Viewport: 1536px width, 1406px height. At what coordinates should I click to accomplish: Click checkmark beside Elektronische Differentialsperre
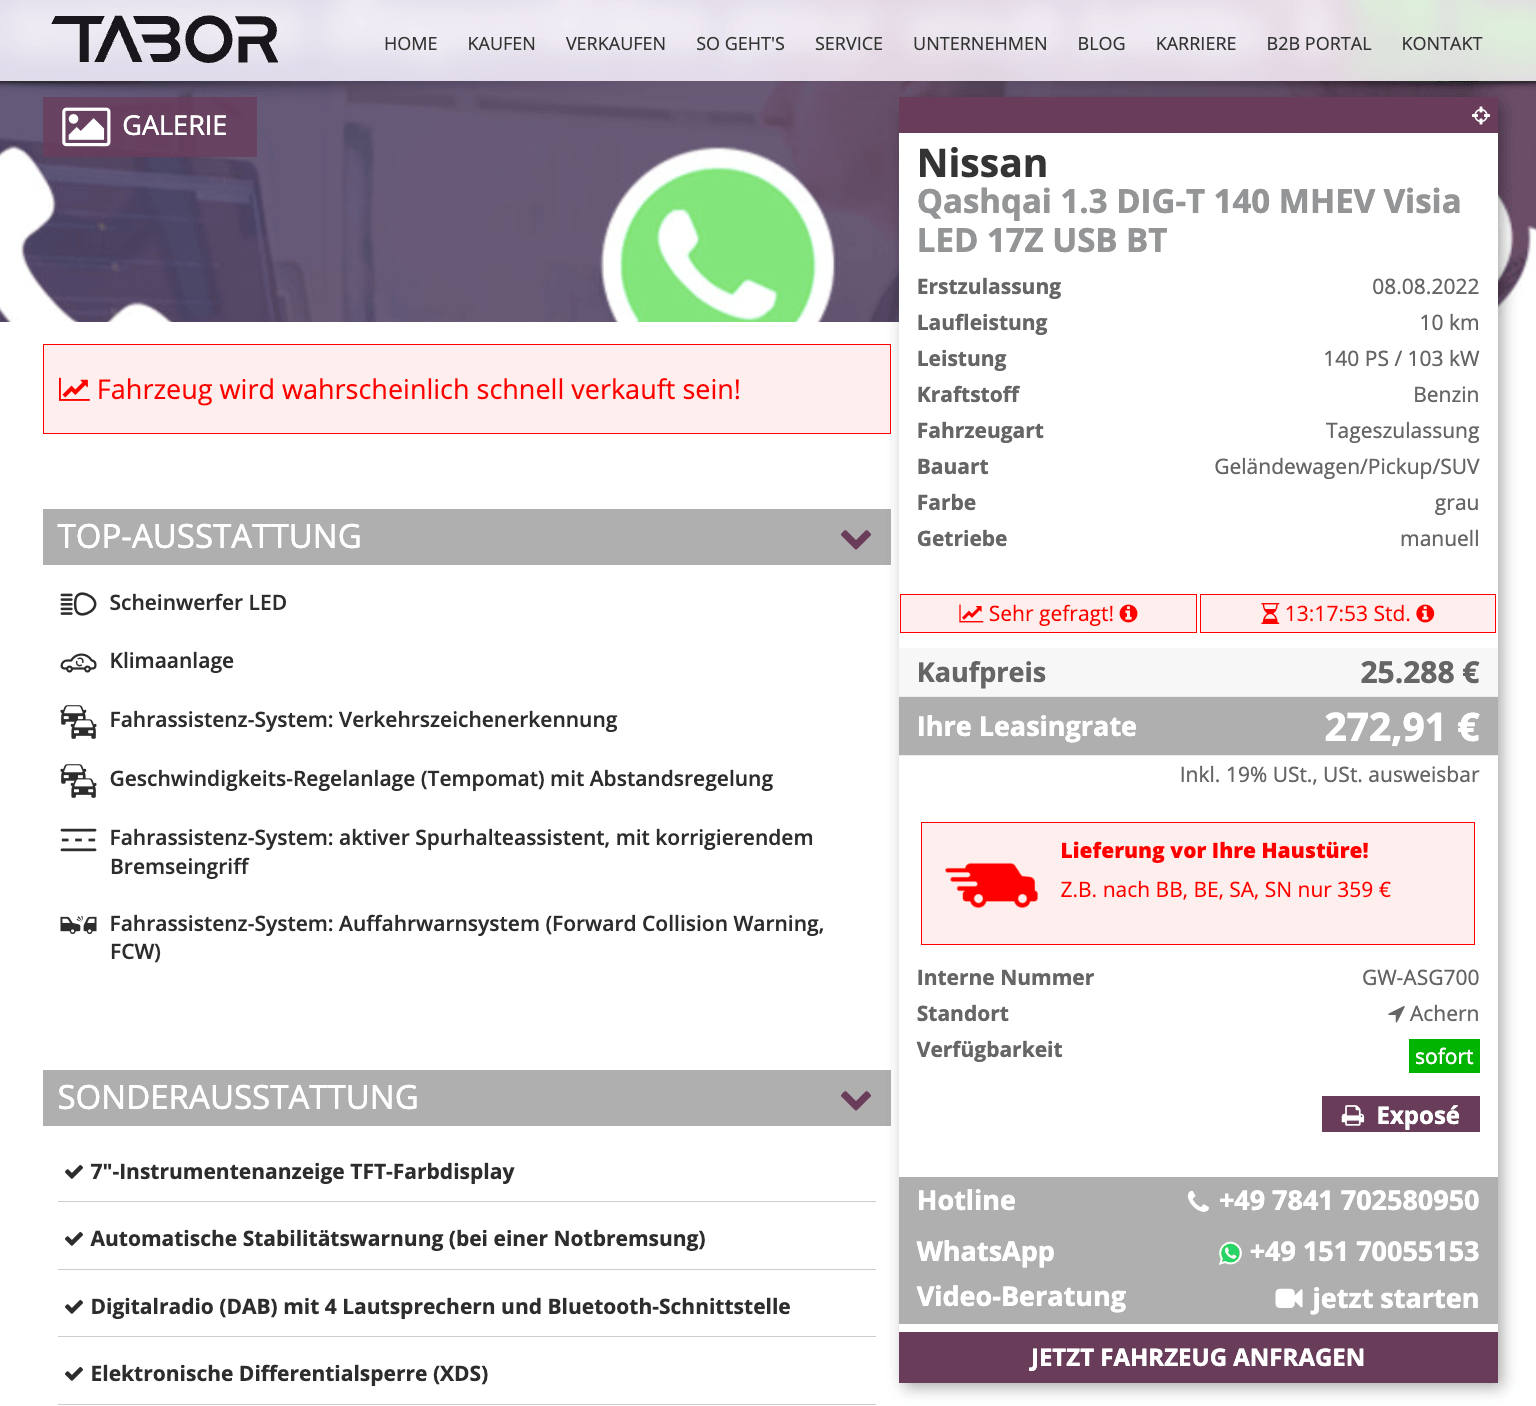[x=73, y=1374]
